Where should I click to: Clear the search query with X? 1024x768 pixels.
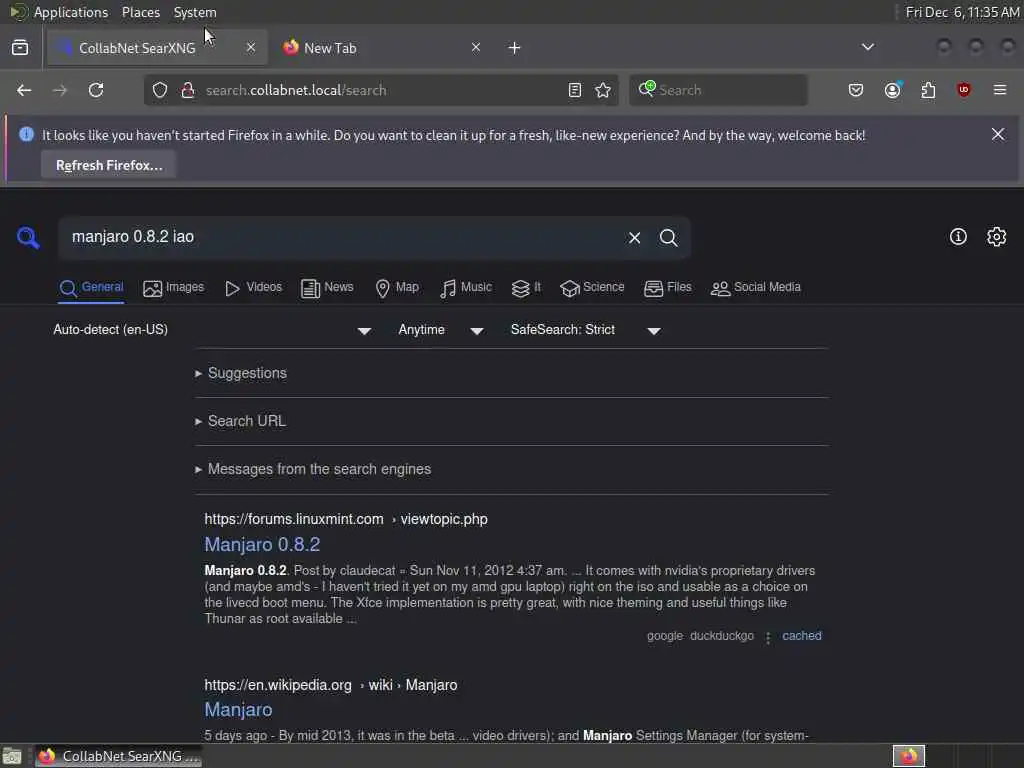634,238
